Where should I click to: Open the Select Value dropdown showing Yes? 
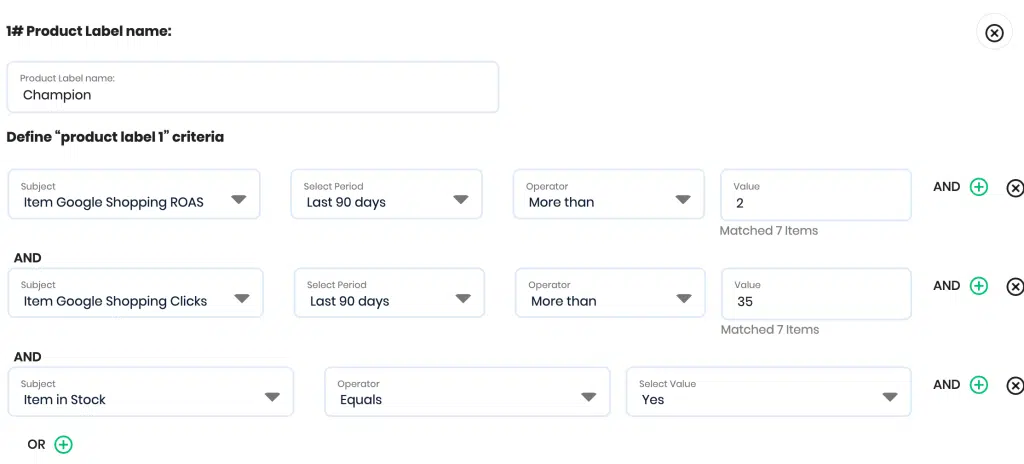click(769, 391)
